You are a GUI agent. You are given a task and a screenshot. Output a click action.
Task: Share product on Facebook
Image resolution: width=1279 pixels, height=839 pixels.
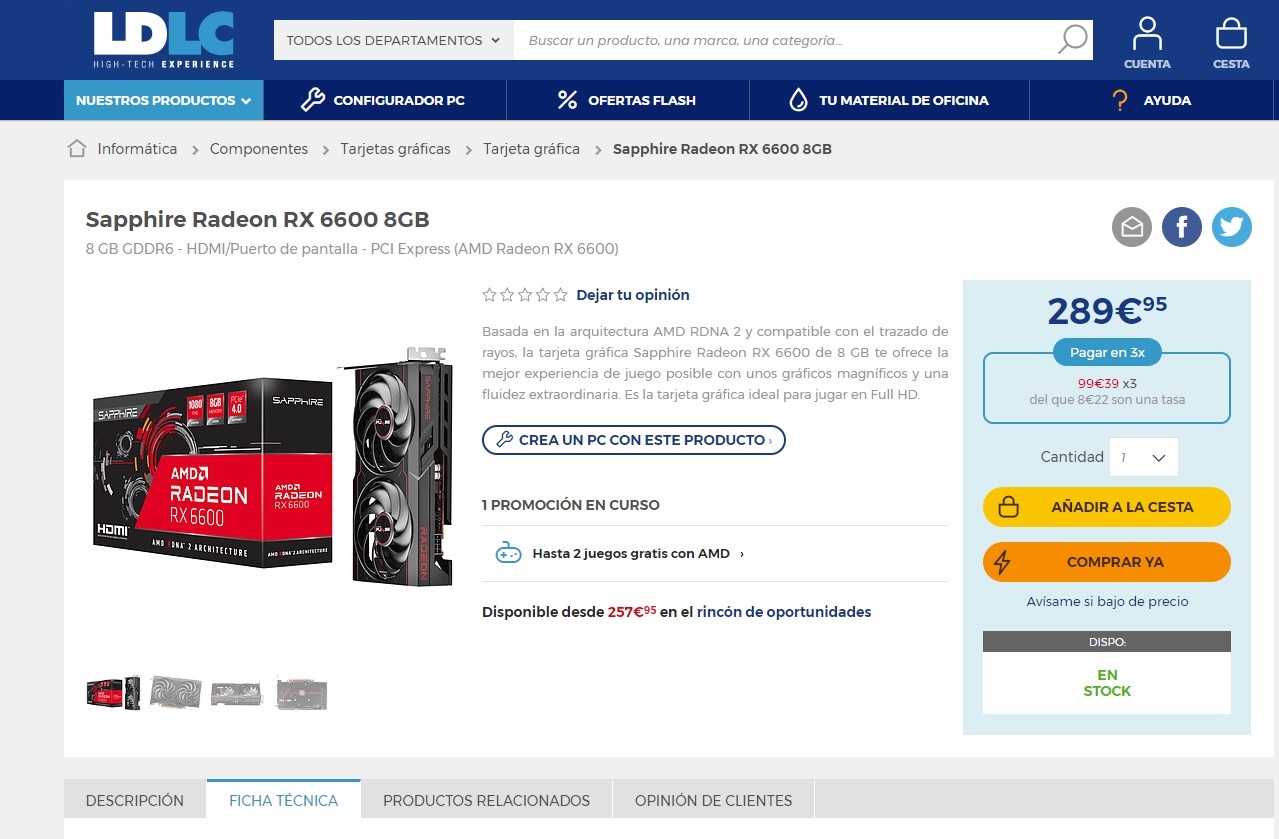coord(1182,228)
